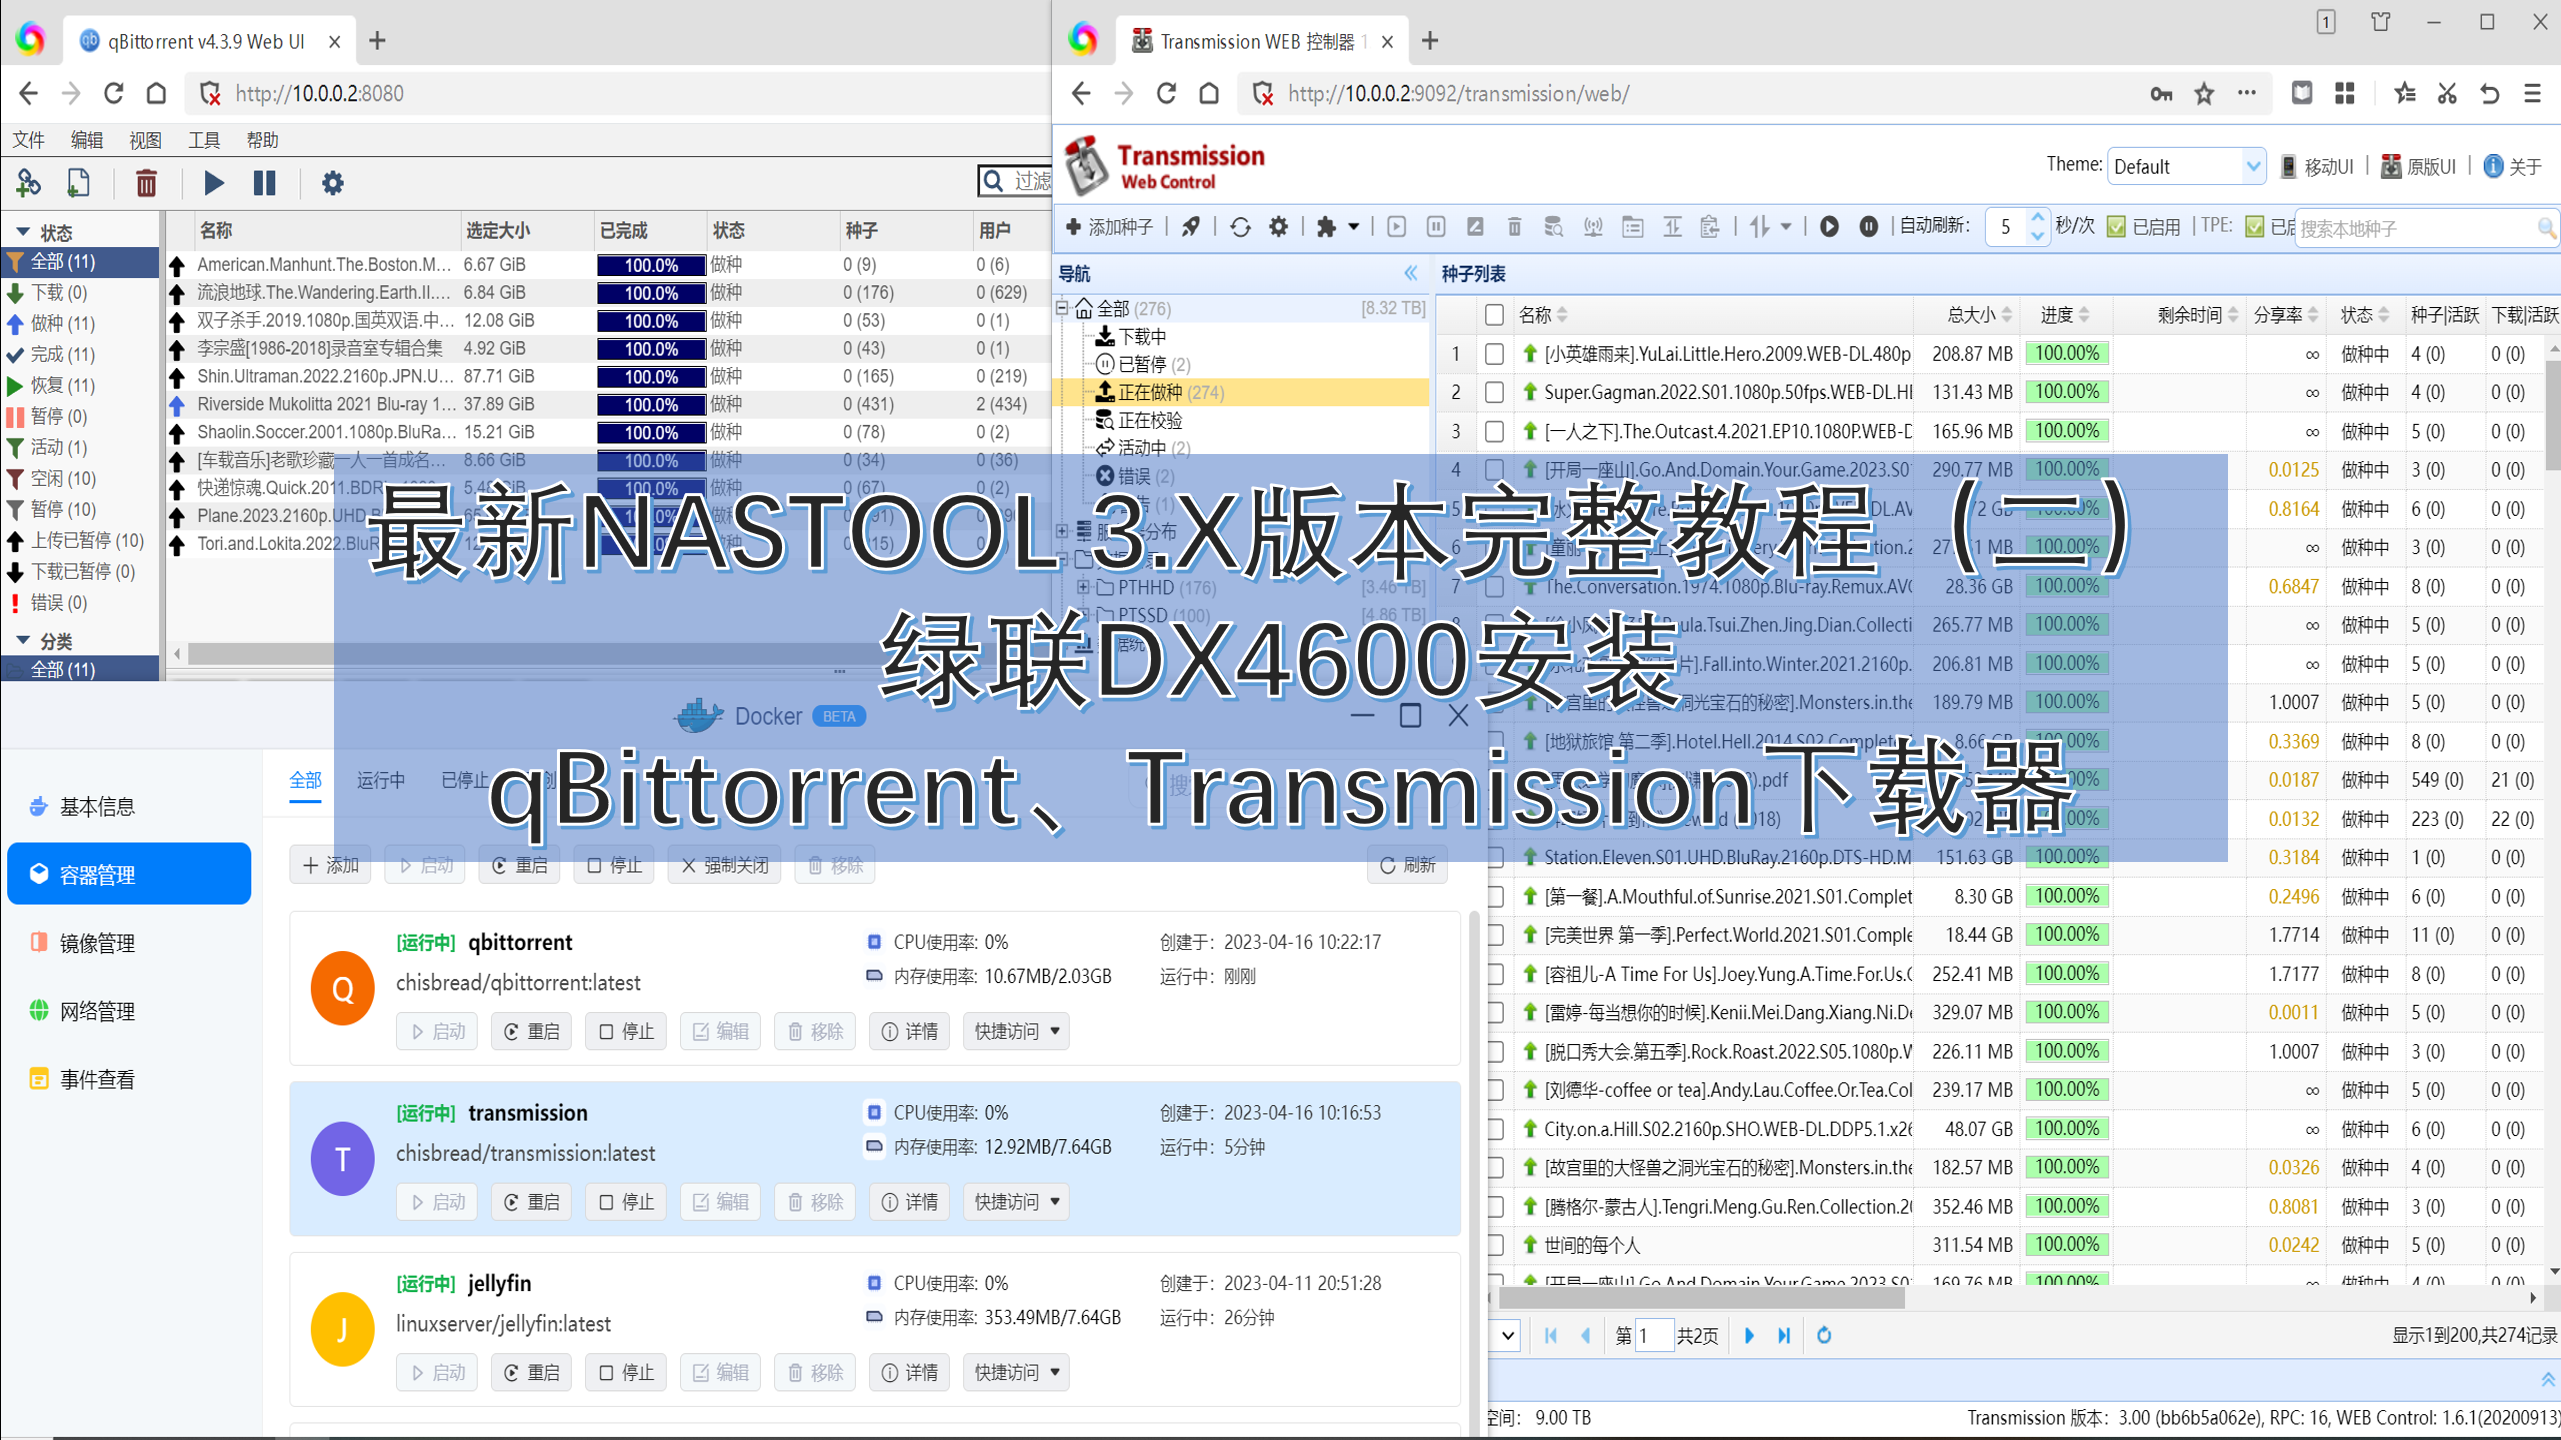Open 快捷访问 dropdown for jellyfin container
This screenshot has width=2561, height=1440.
[x=1016, y=1372]
